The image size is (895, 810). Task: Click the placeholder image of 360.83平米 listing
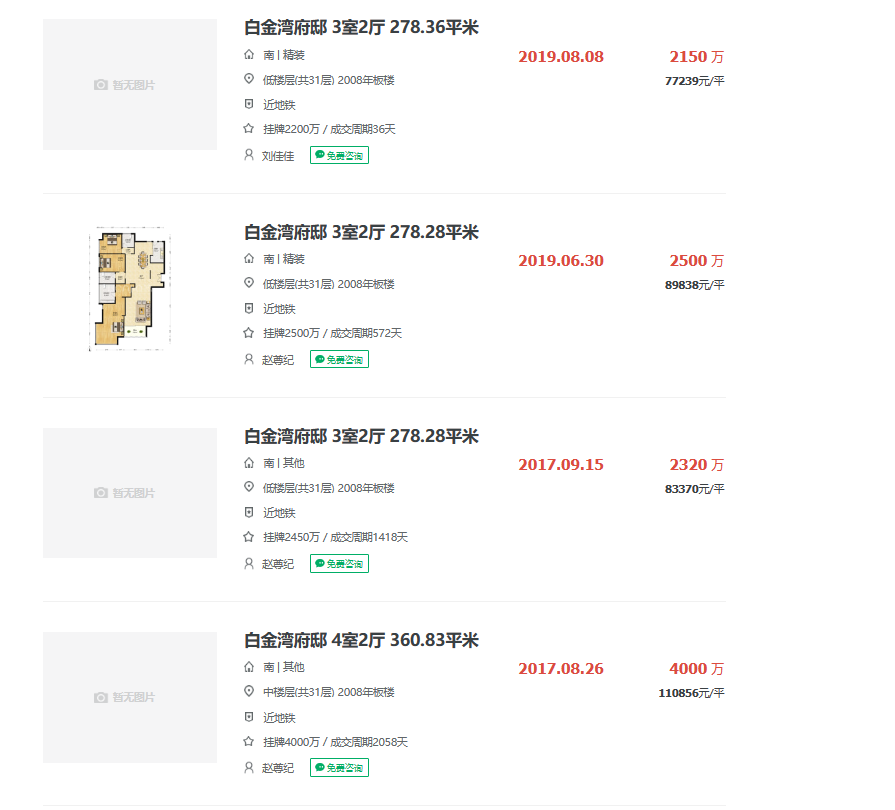pyautogui.click(x=130, y=697)
